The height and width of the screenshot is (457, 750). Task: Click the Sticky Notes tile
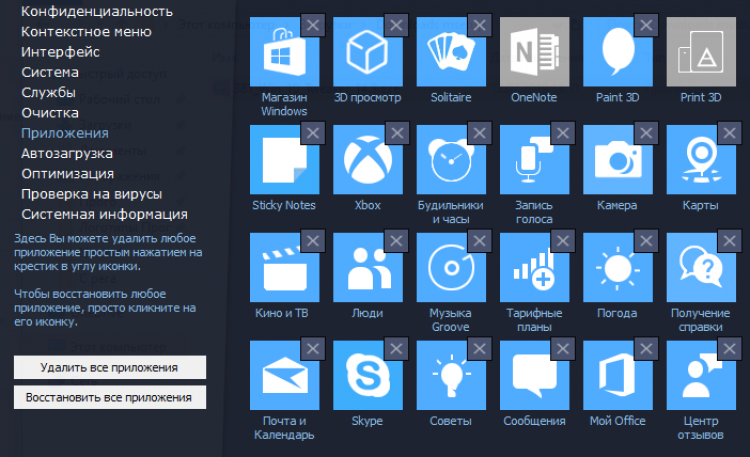[285, 159]
